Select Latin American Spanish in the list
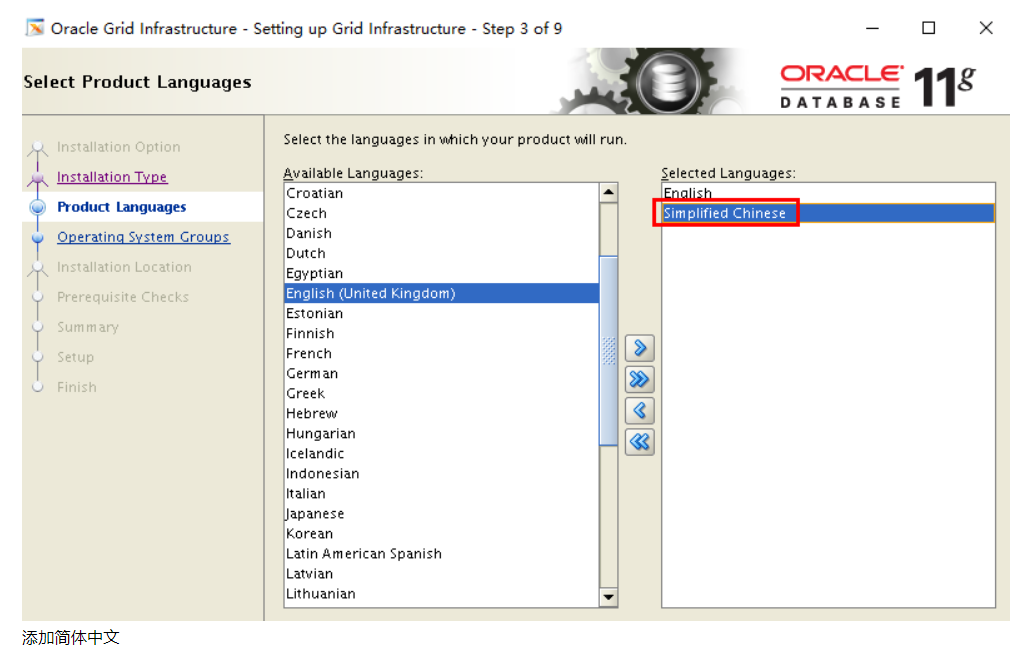Viewport: 1034px width, 659px height. coord(441,553)
